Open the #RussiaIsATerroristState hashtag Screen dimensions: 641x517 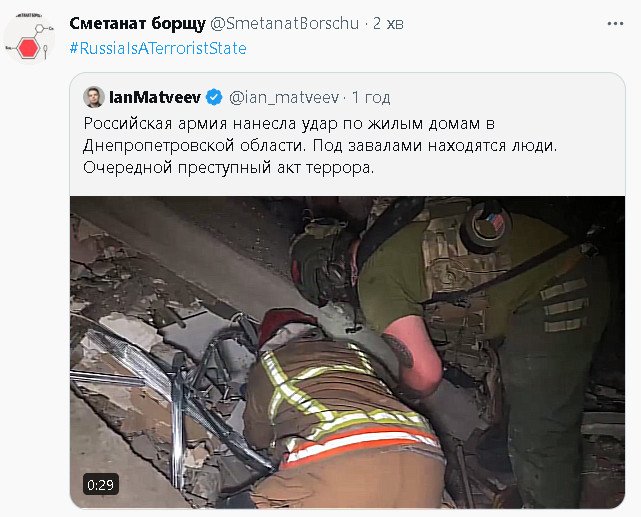pos(158,48)
